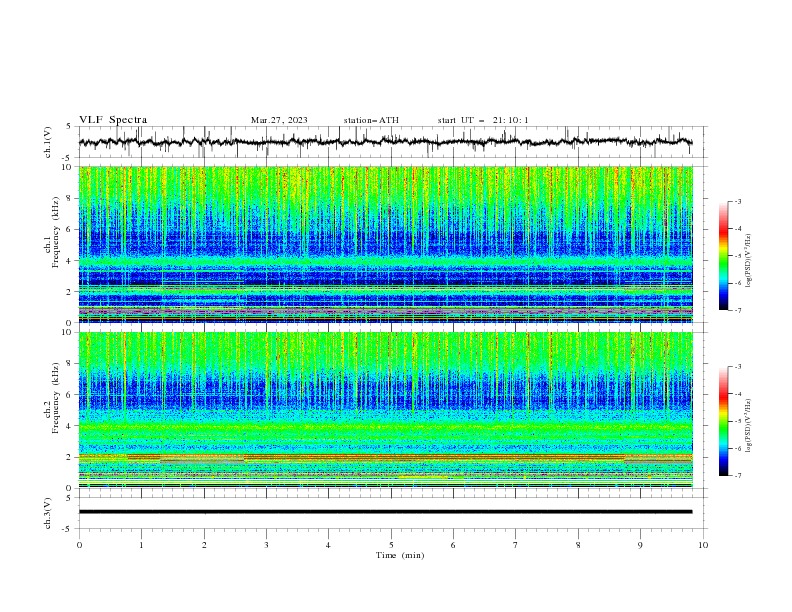Click the "VLF Spectra" plot title
The image size is (792, 612).
(113, 120)
